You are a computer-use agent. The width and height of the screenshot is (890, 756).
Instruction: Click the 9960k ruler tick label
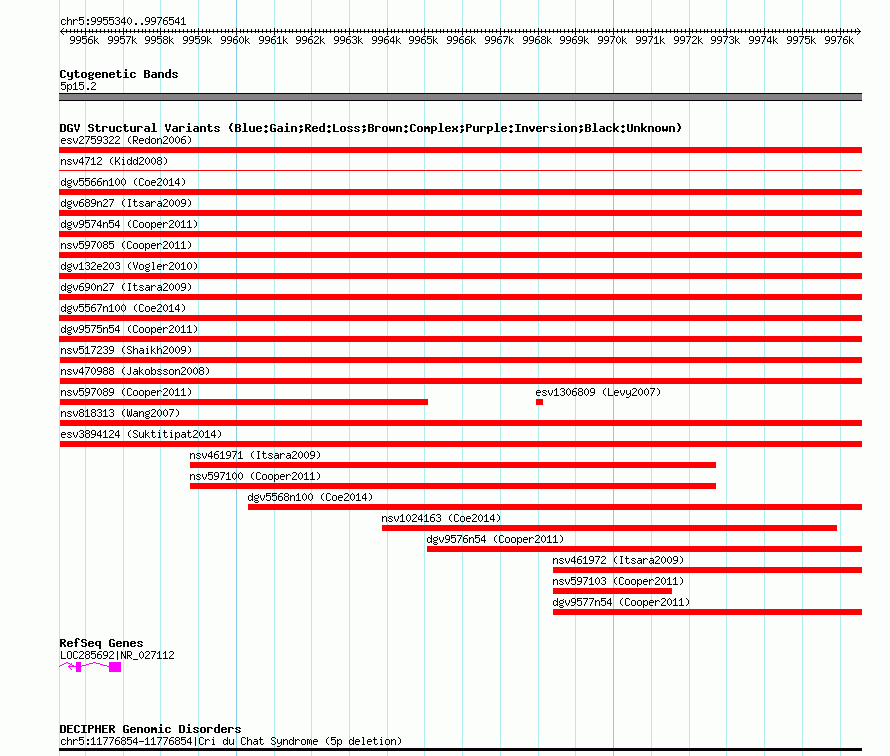[235, 40]
